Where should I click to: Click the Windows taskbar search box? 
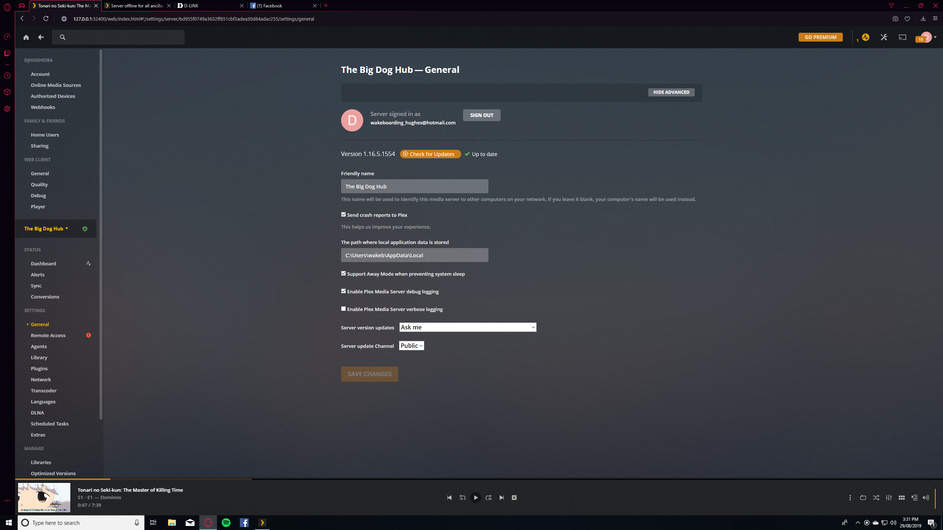[81, 522]
